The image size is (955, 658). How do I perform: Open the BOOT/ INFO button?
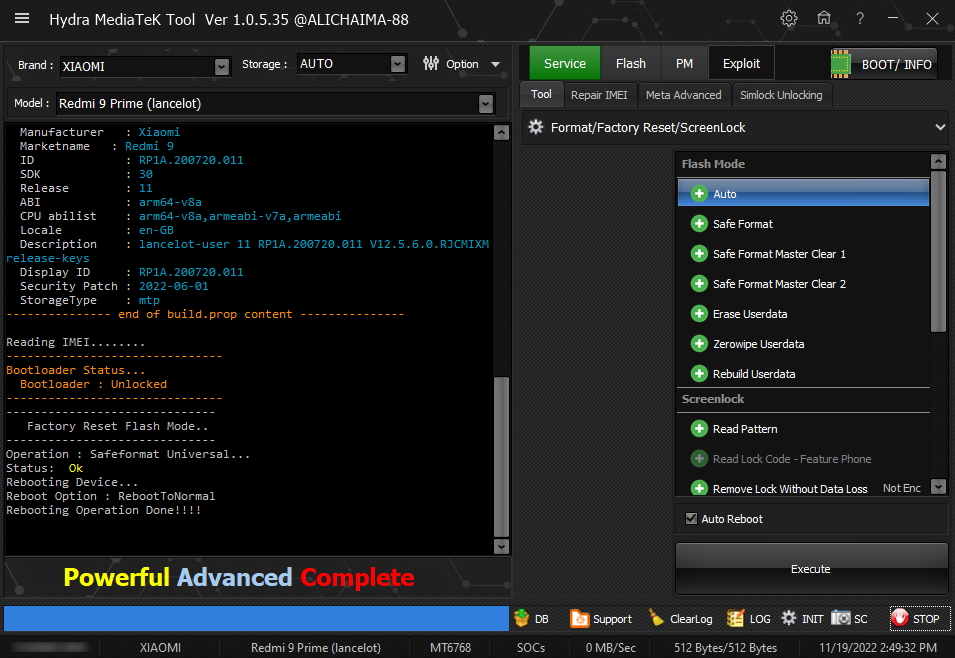pos(883,64)
